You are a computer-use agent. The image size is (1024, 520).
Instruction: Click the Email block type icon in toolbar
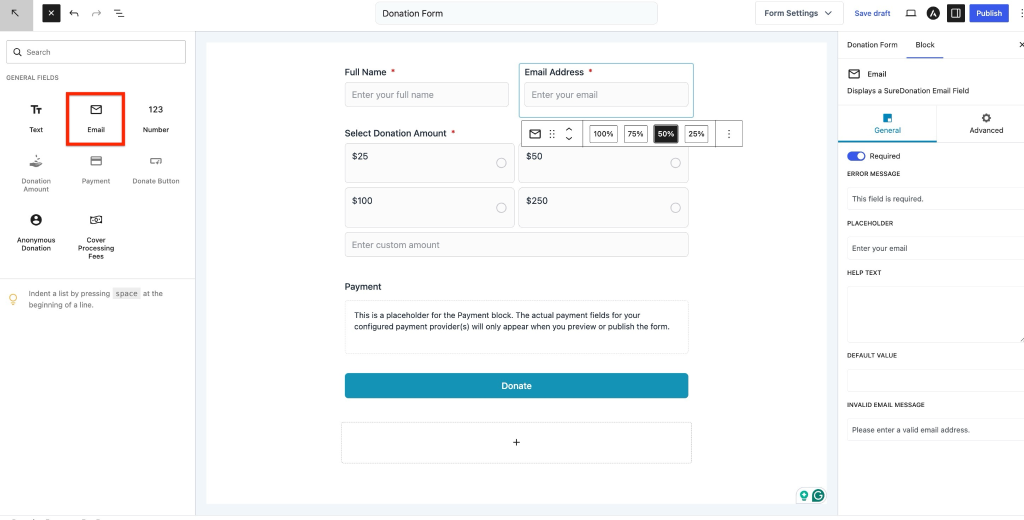point(535,134)
